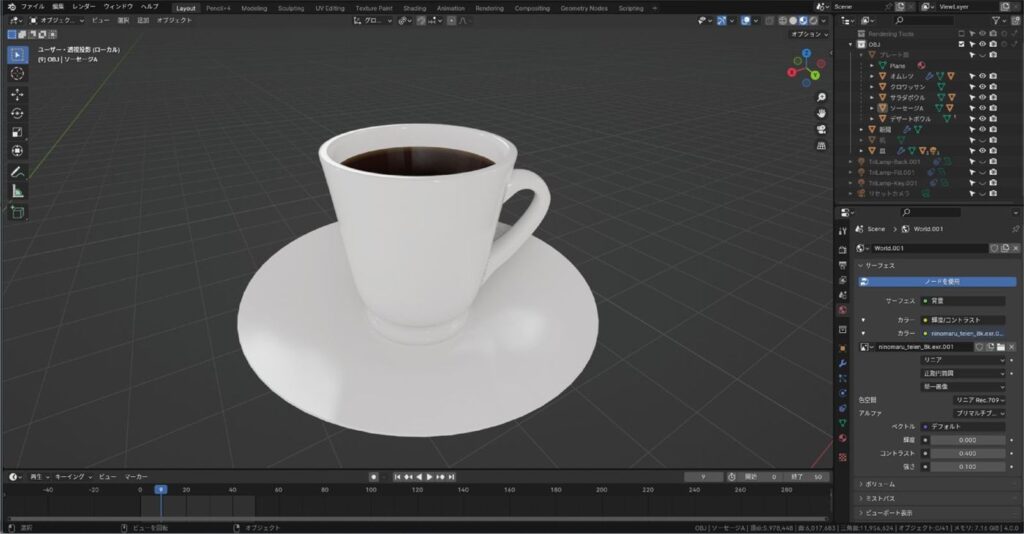Screen dimensions: 1024x534
Task: Expand the Plane object row
Action: pos(872,65)
